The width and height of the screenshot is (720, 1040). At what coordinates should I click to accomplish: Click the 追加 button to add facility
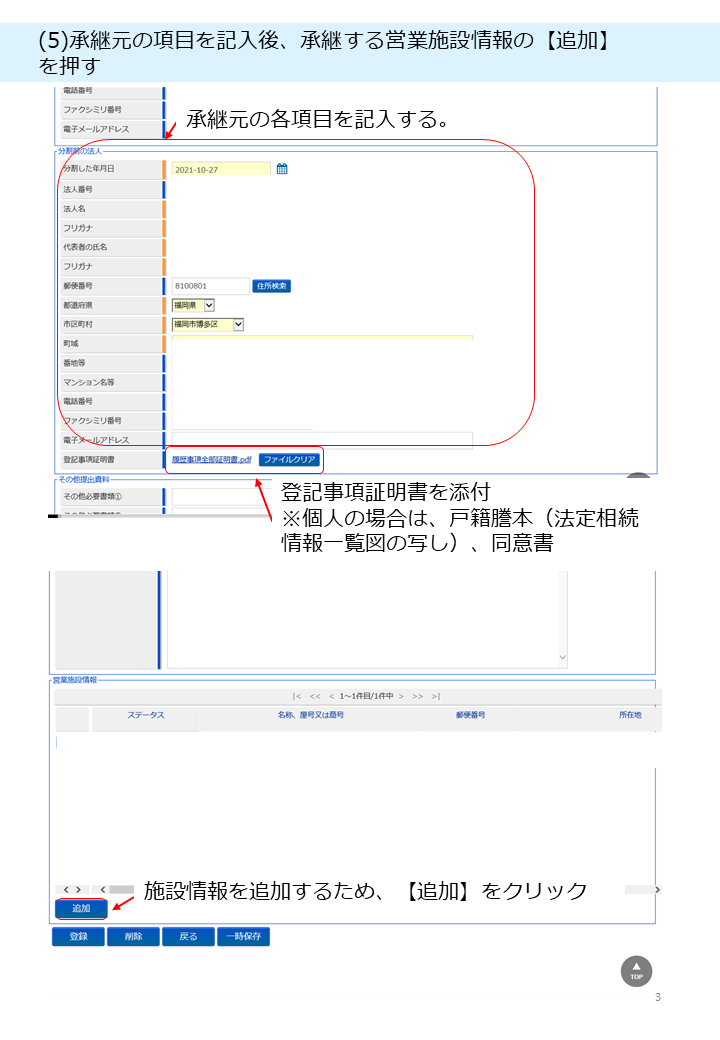[80, 909]
